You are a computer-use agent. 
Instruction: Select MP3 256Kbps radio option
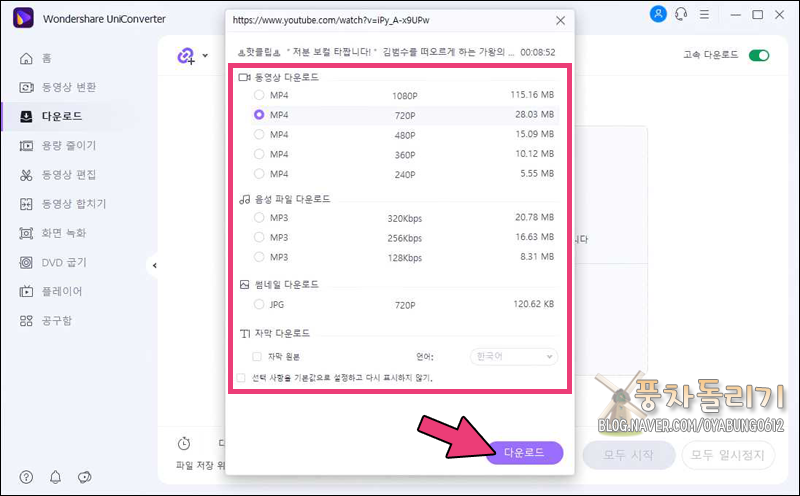pyautogui.click(x=259, y=237)
